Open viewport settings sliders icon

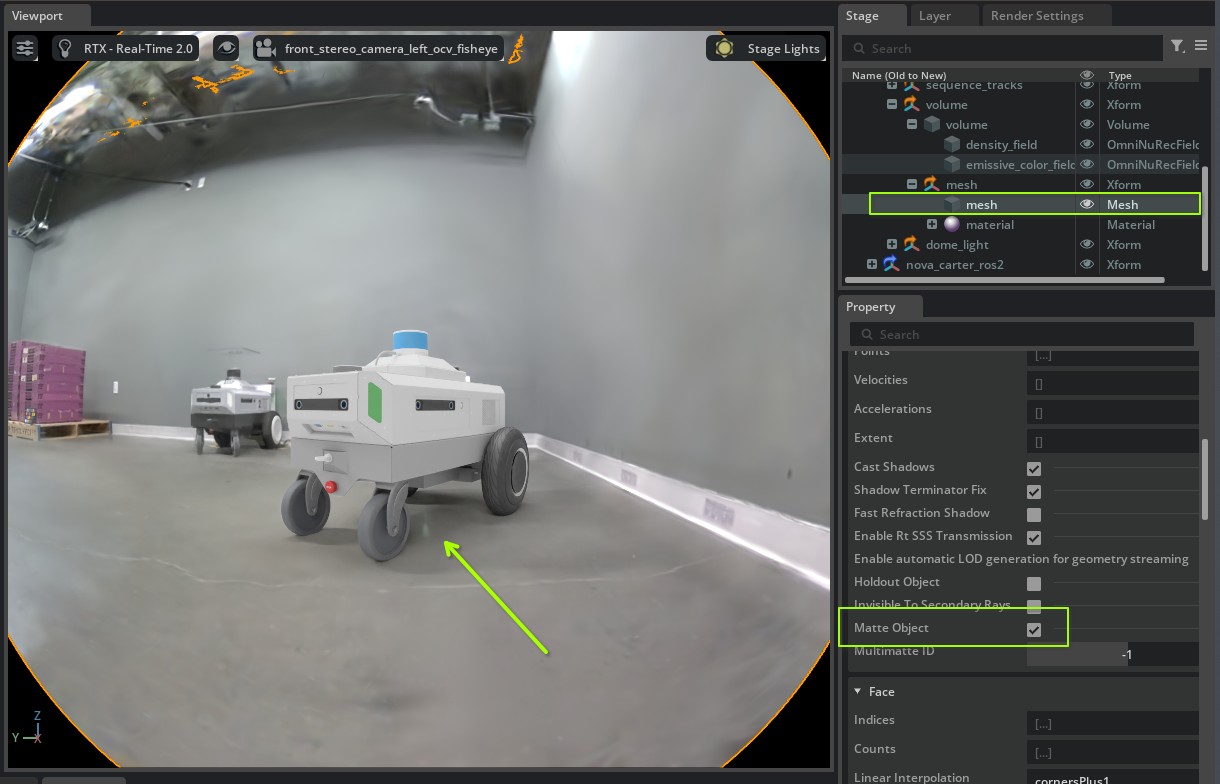click(24, 48)
